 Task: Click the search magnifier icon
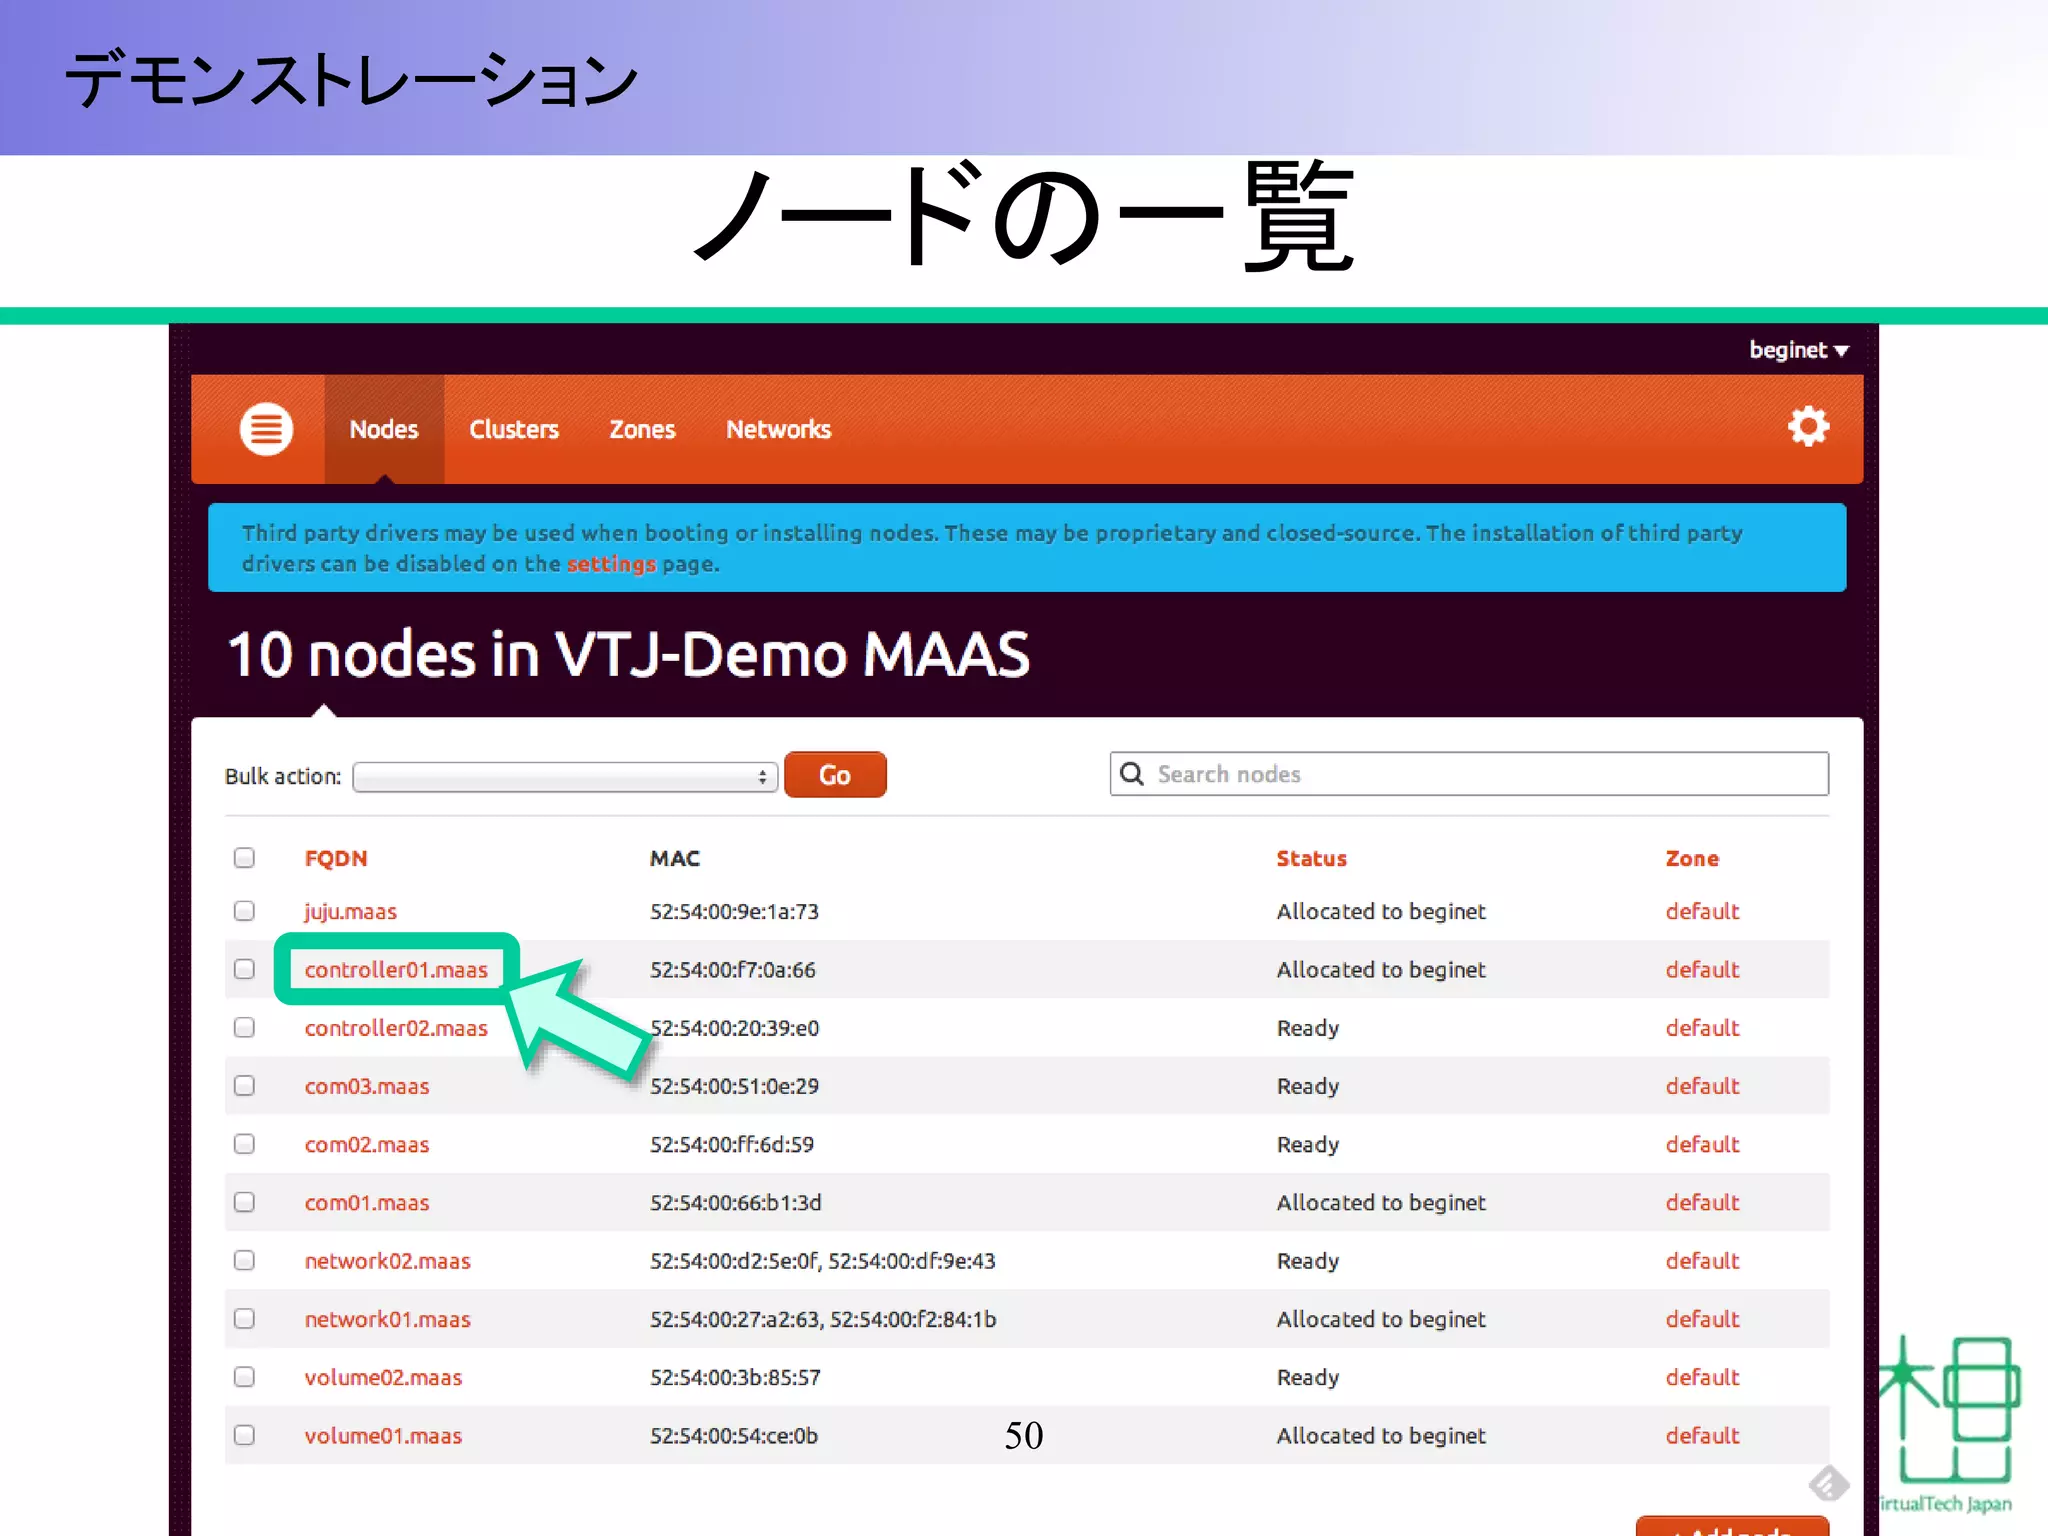click(1132, 774)
